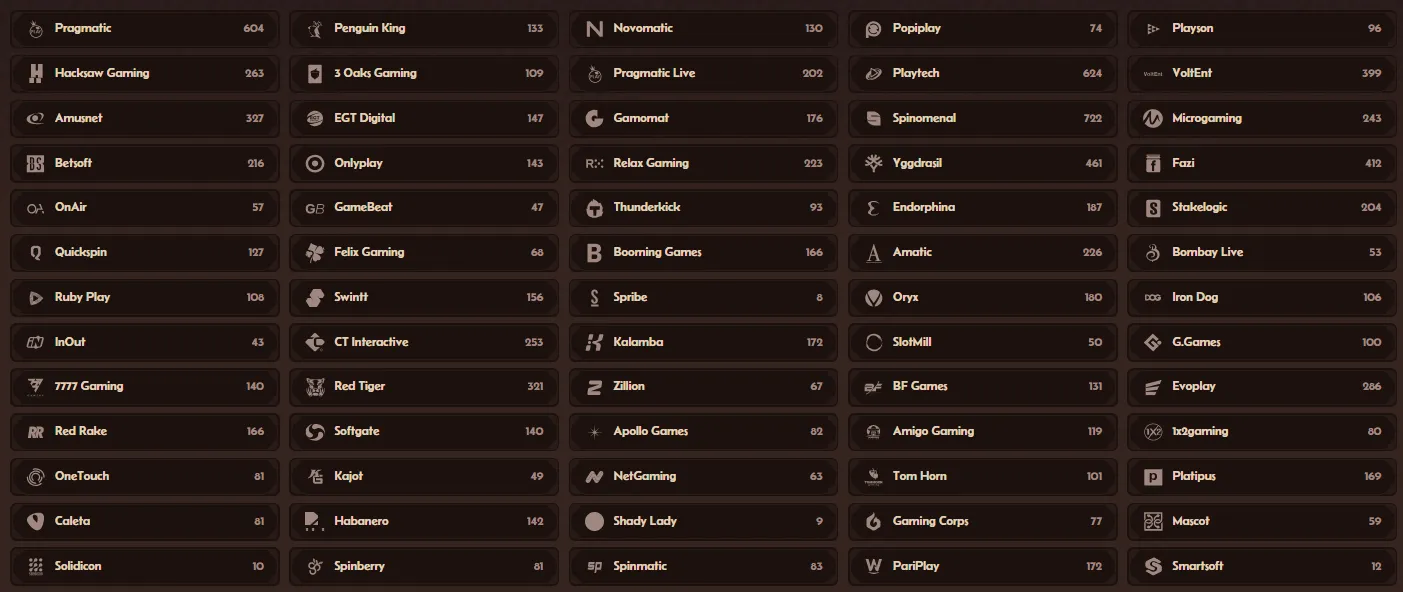Click the Pragmatic provider logo icon

pos(36,28)
